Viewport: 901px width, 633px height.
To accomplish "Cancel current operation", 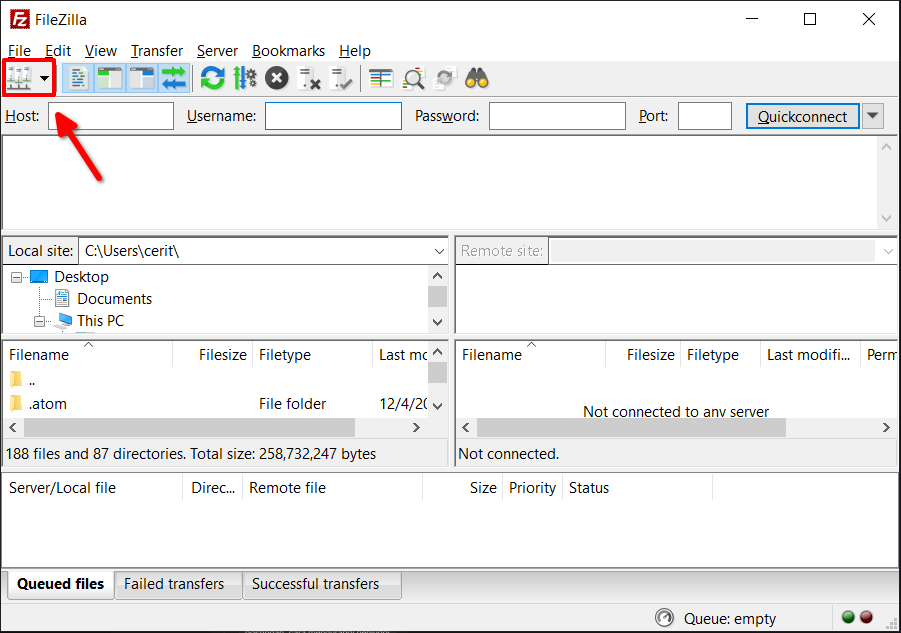I will tap(276, 78).
